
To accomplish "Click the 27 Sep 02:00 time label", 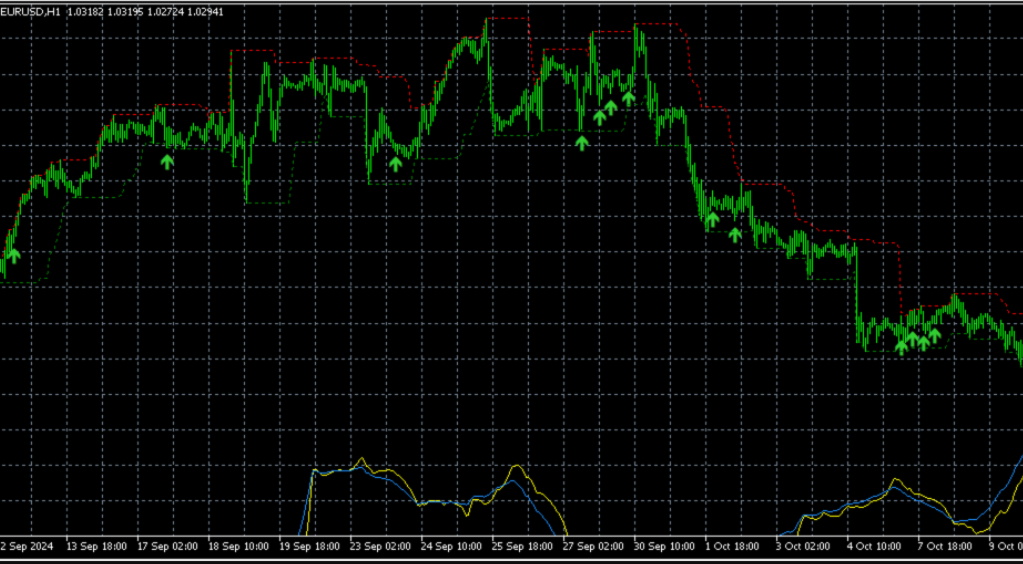I will click(x=593, y=546).
